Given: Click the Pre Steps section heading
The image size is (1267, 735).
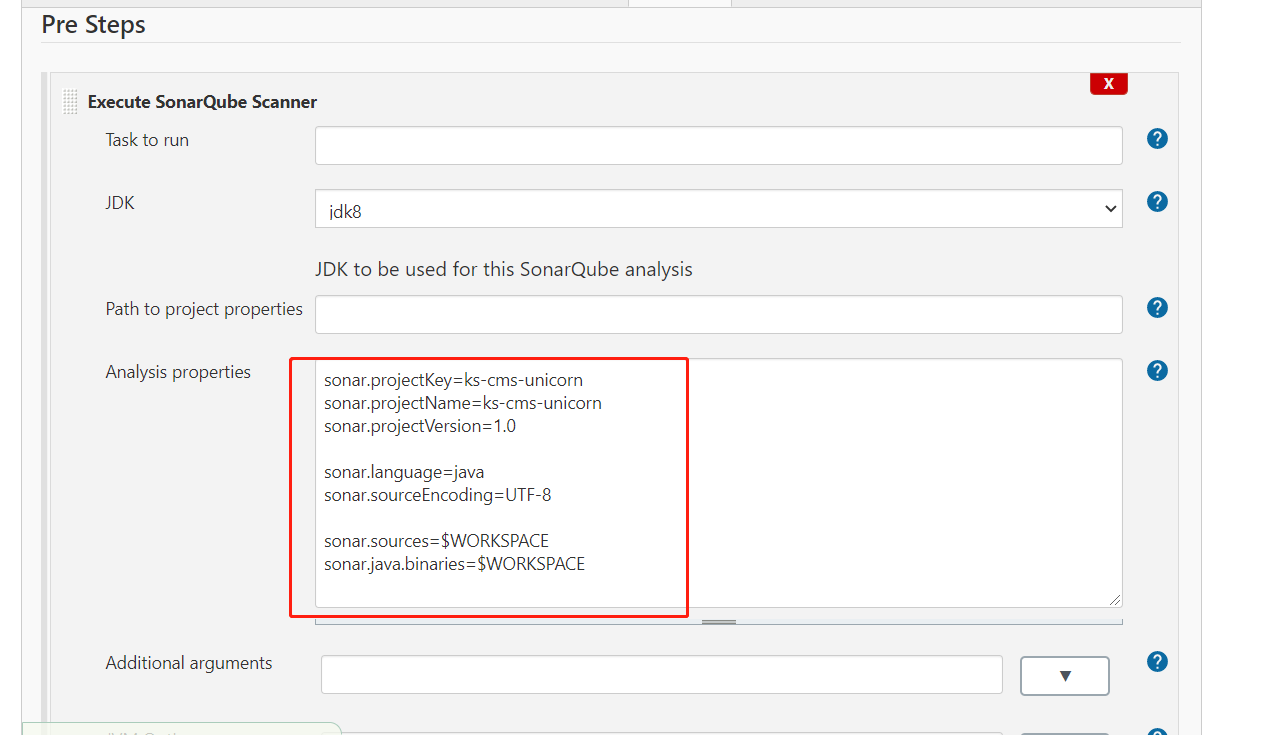Looking at the screenshot, I should (x=94, y=25).
